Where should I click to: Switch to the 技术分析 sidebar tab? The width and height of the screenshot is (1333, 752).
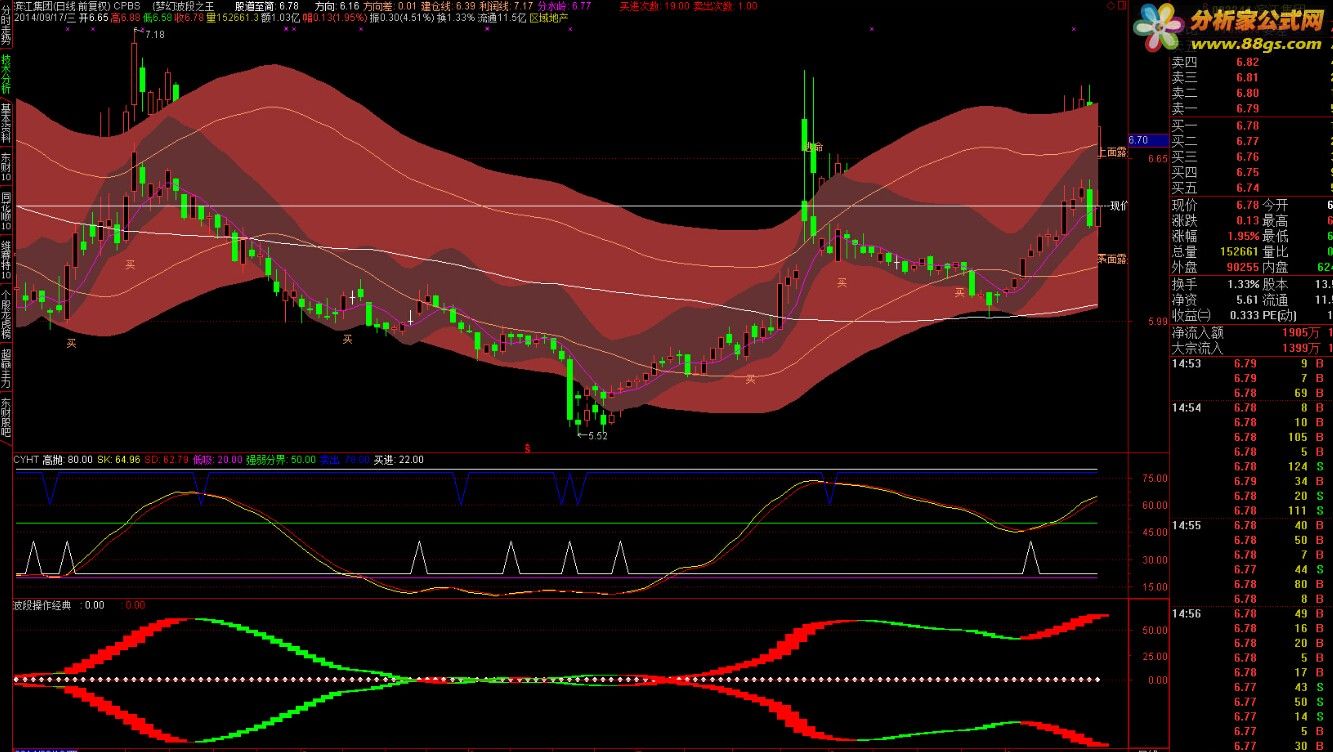(6, 74)
